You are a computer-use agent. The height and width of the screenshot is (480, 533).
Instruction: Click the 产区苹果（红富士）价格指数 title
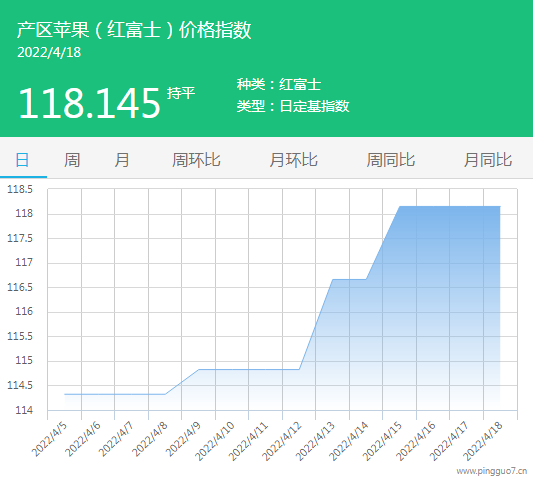[x=134, y=30]
